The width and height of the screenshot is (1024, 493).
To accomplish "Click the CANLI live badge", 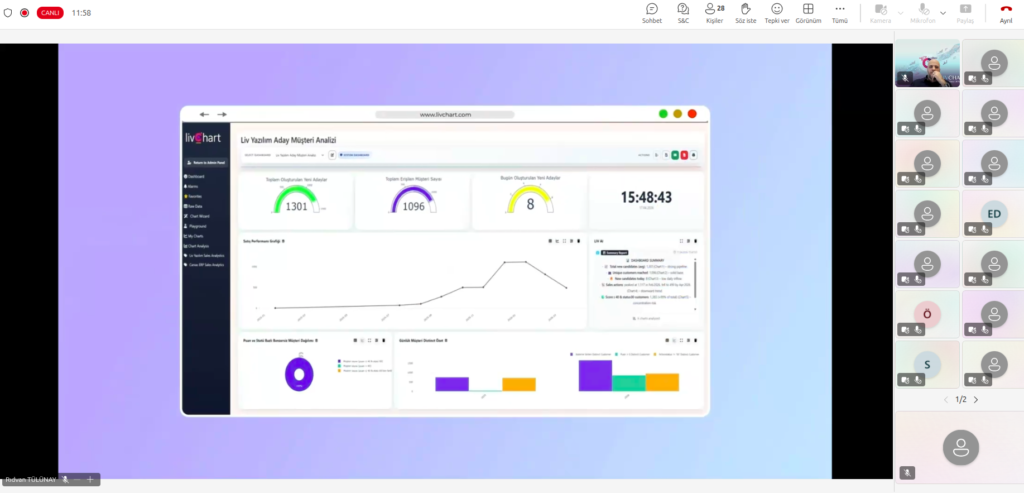I will (x=50, y=13).
